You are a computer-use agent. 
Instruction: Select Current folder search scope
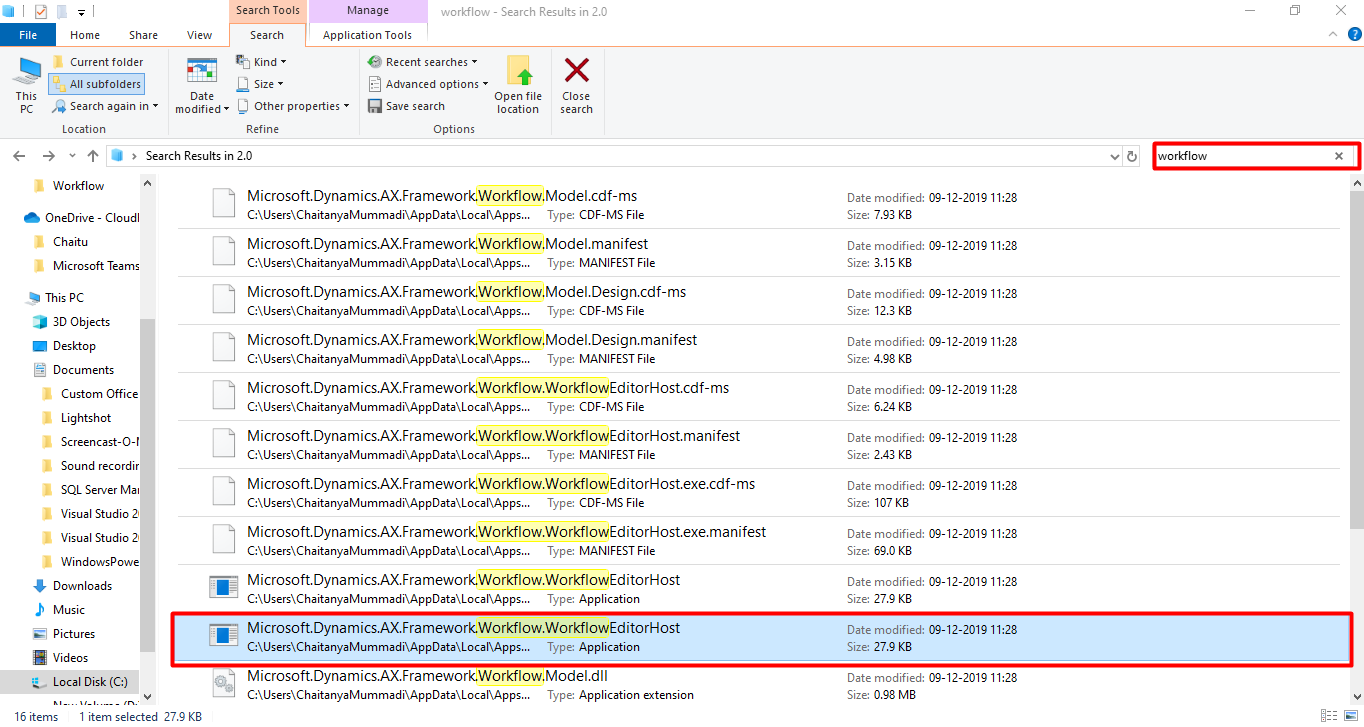tap(97, 62)
